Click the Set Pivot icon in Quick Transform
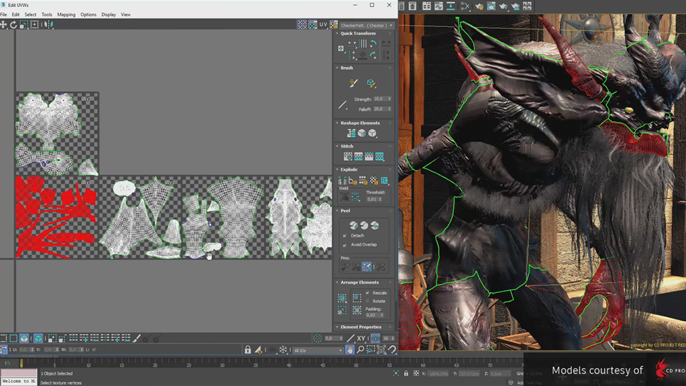This screenshot has width=686, height=386. click(341, 49)
